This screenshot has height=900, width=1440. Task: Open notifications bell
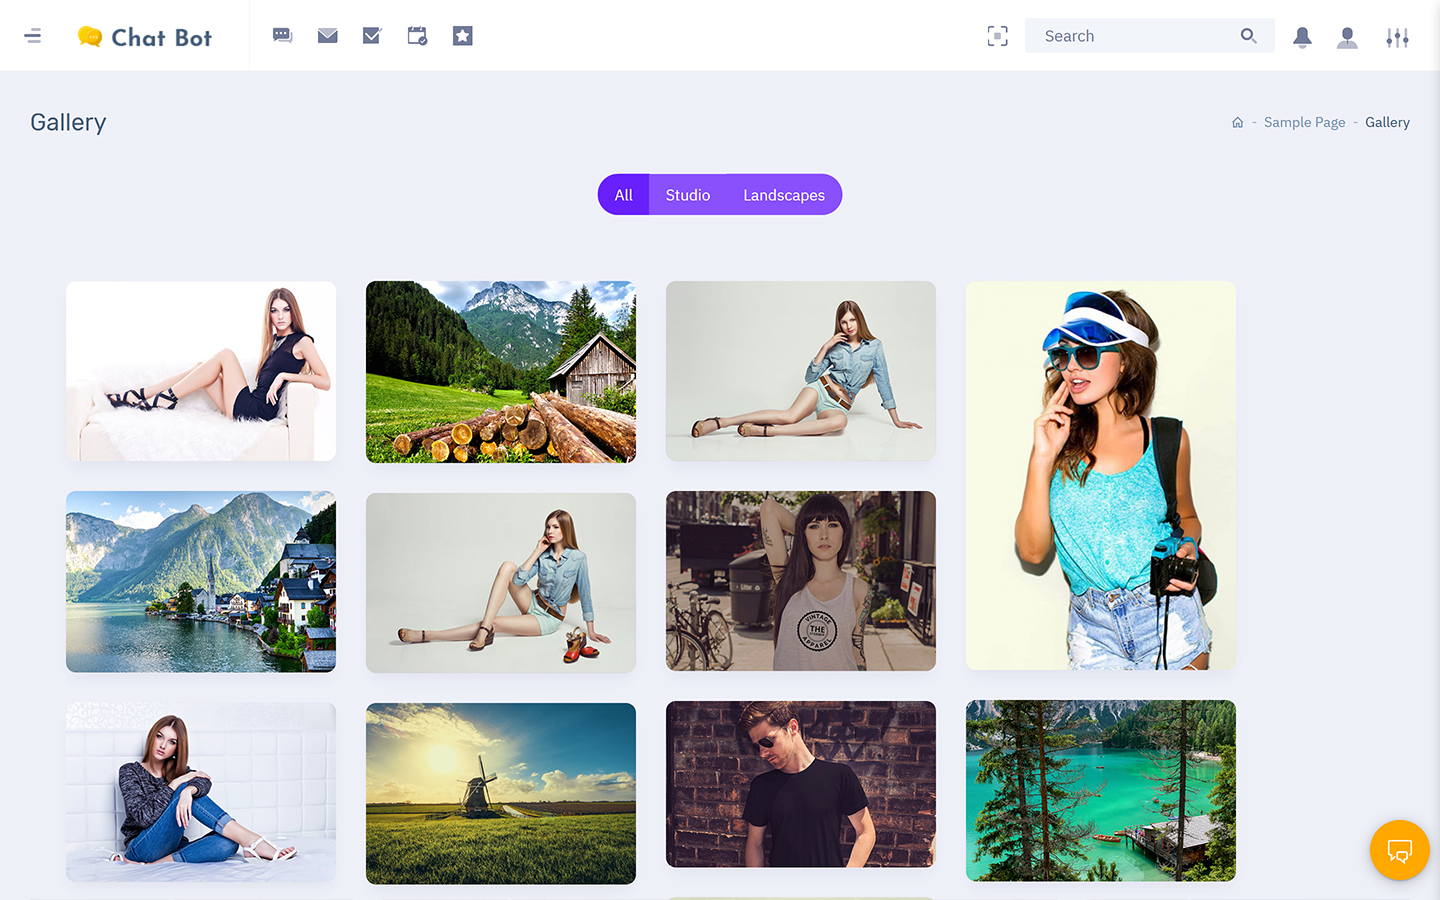click(x=1302, y=37)
